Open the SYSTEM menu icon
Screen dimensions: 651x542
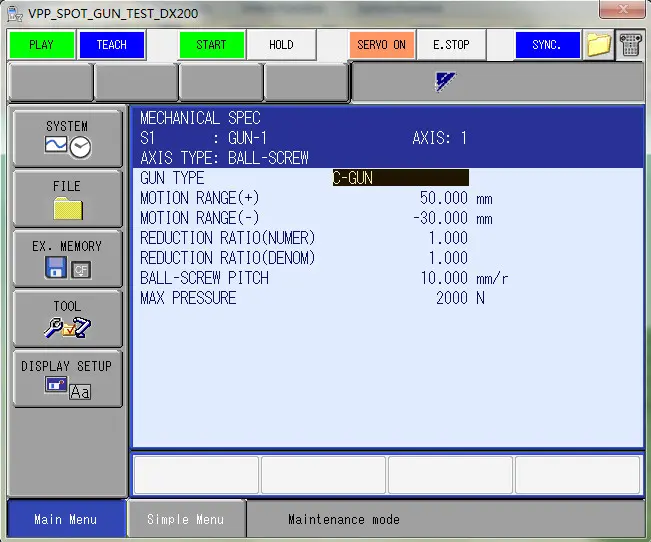(67, 139)
